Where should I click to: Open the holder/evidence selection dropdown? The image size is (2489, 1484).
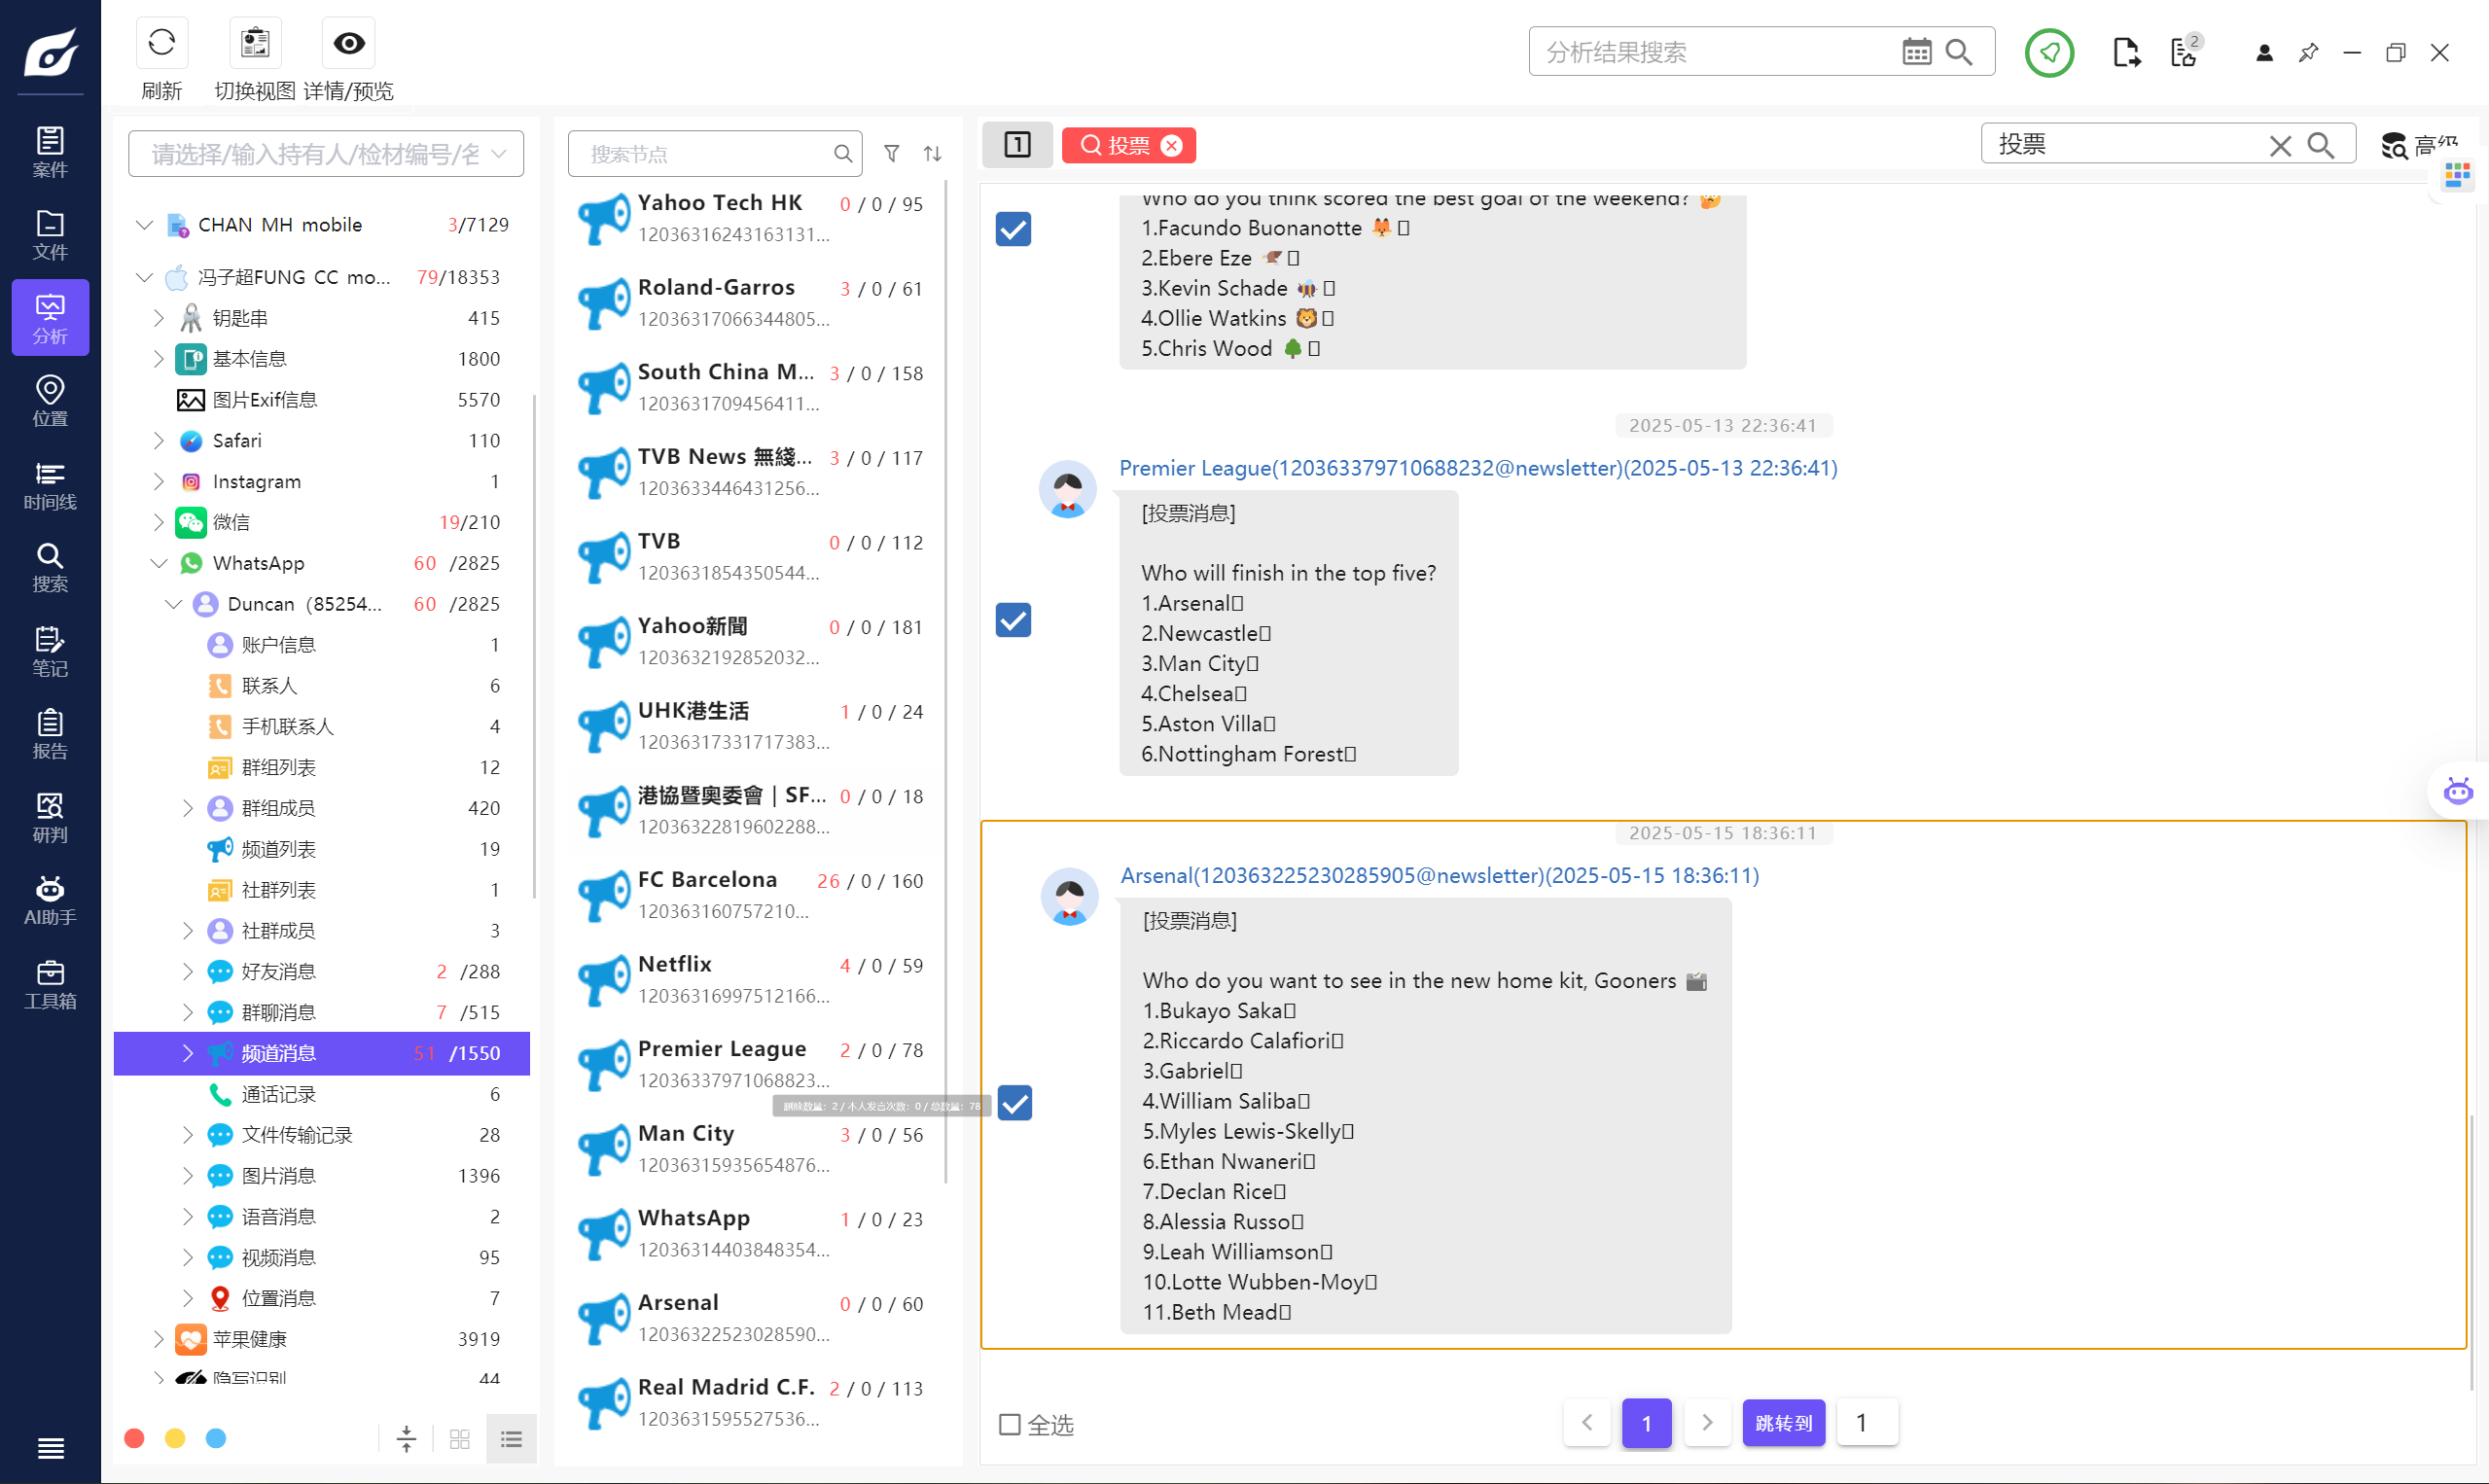326,153
